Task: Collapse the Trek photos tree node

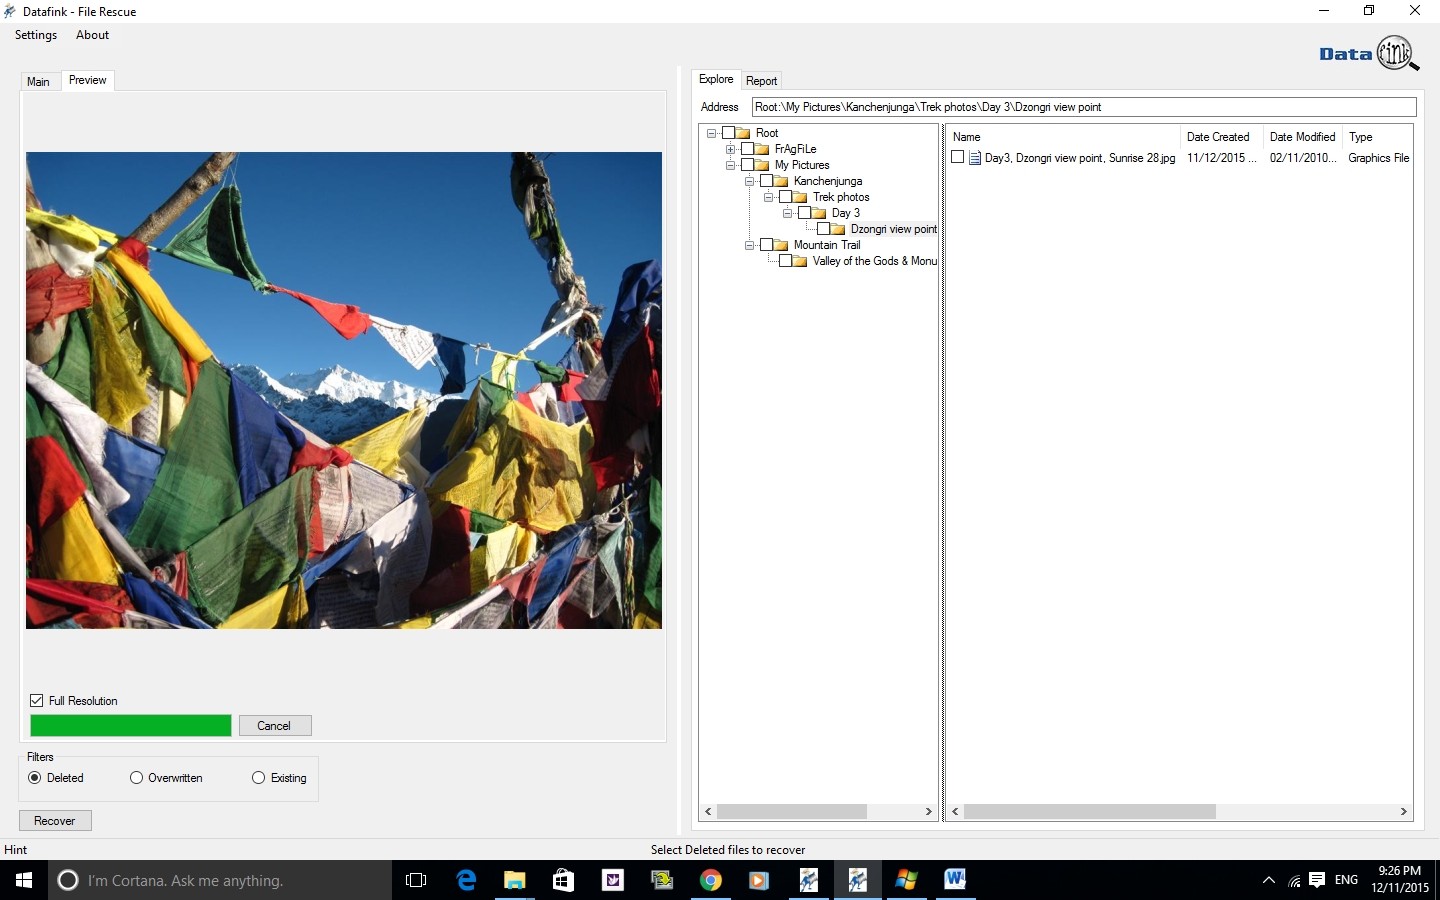Action: (768, 197)
